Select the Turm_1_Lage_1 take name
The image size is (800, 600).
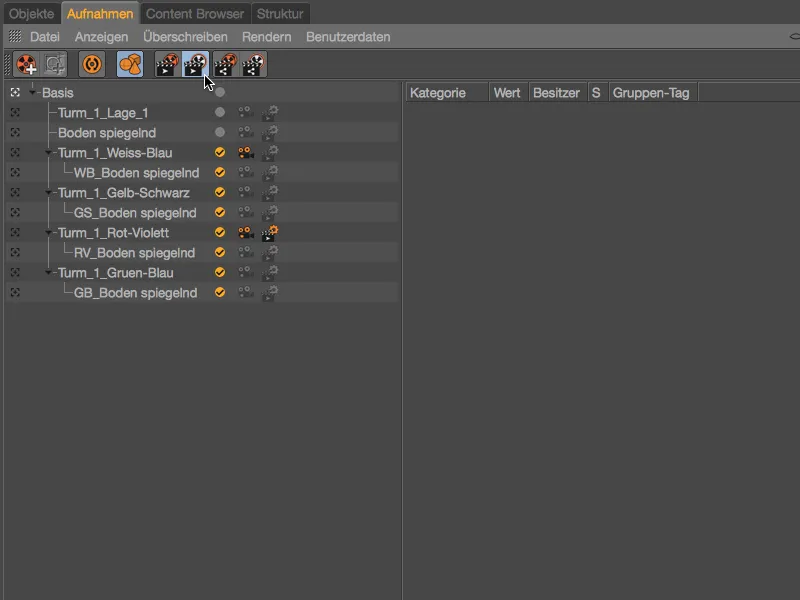pos(103,113)
